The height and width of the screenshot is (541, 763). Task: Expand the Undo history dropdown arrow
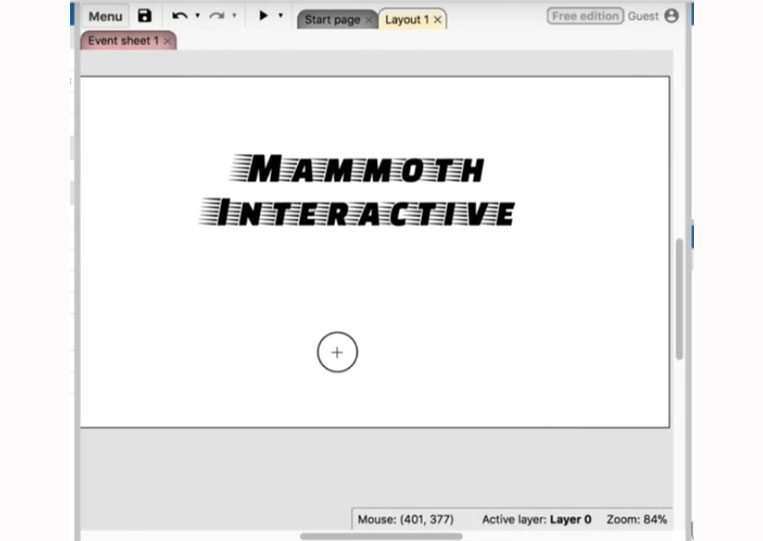(x=198, y=16)
